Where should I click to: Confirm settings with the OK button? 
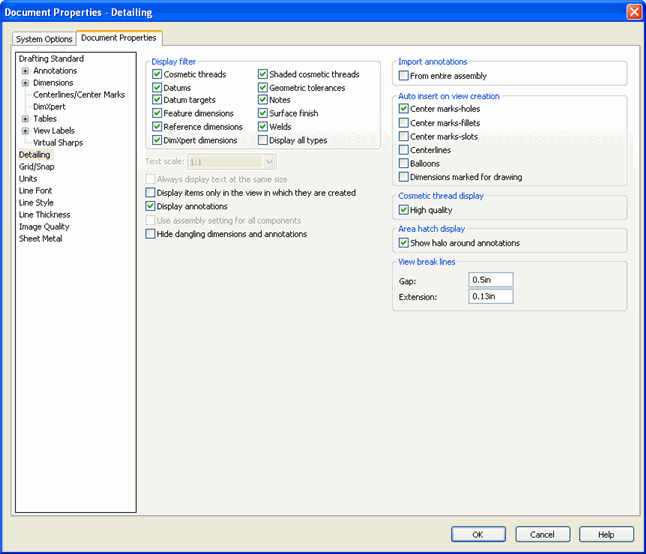click(x=478, y=534)
